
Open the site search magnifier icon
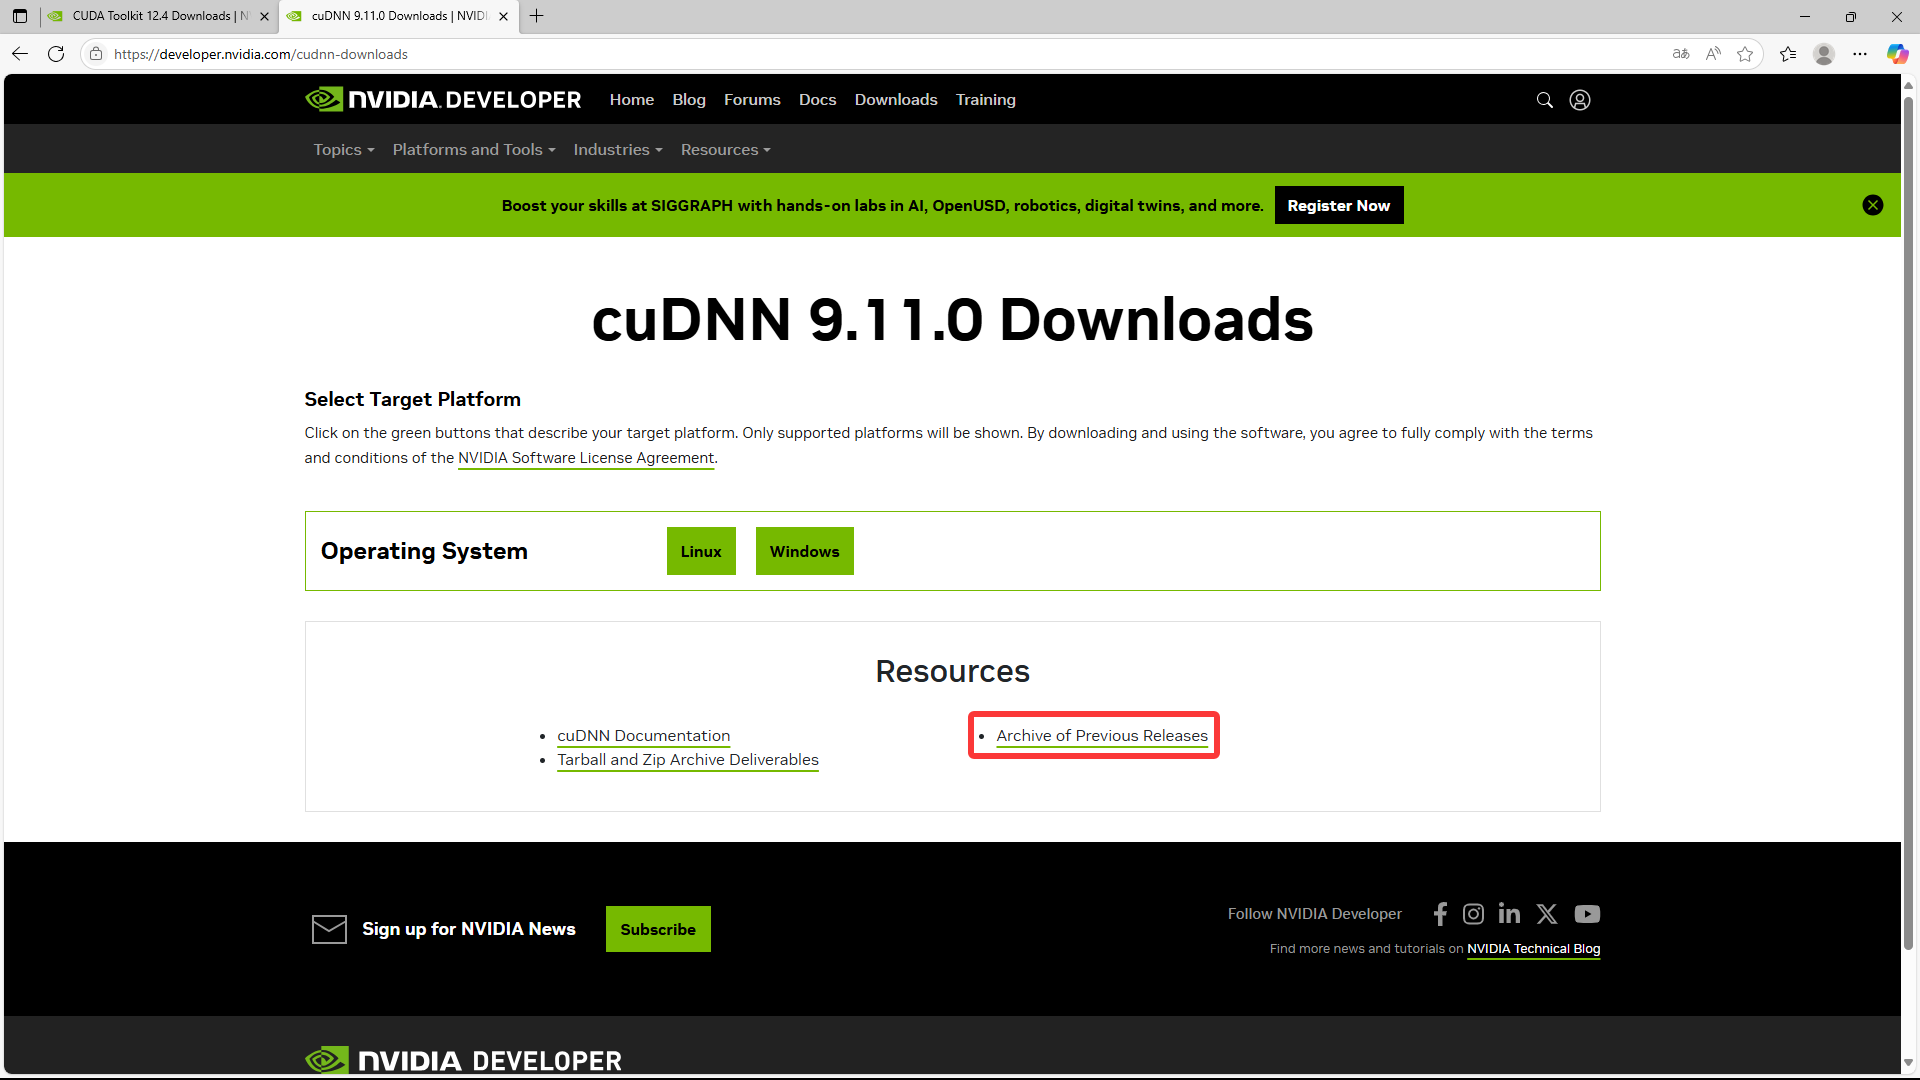coord(1544,100)
